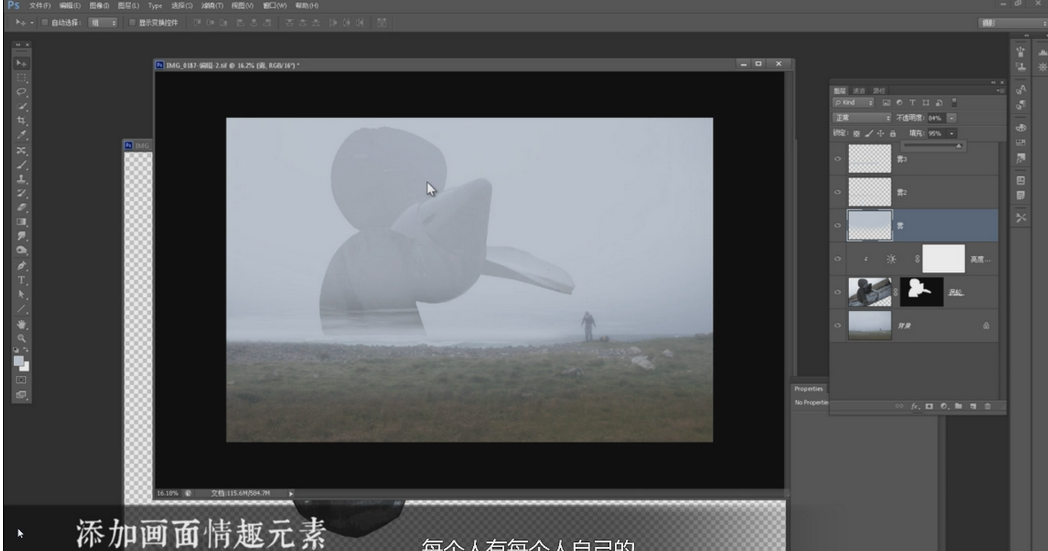Hide the 背景 layer

pos(837,326)
